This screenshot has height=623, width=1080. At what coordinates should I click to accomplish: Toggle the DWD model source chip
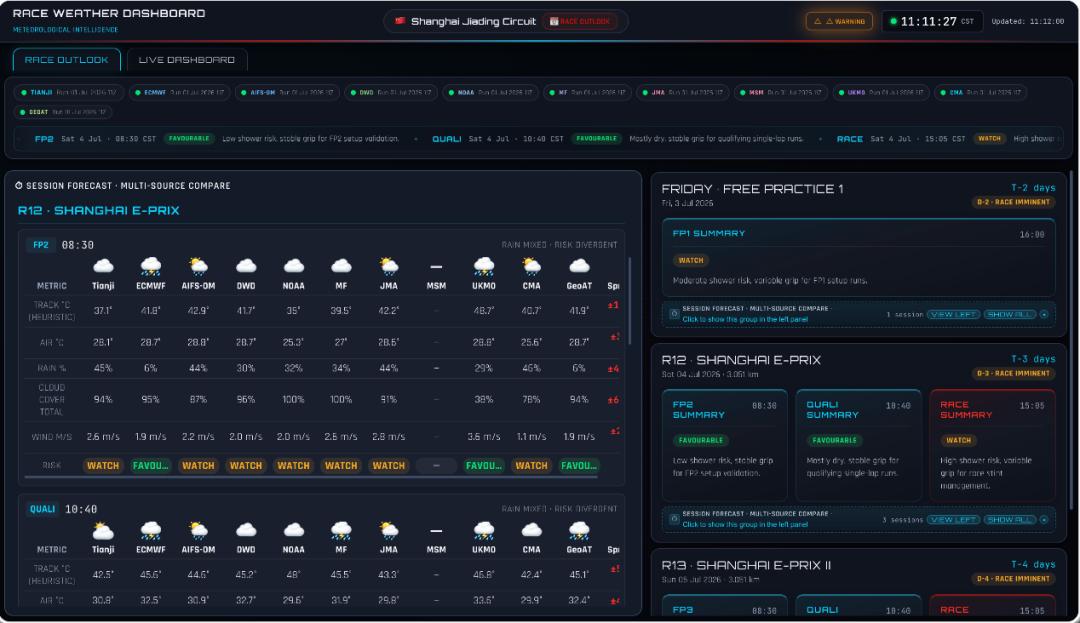pos(391,92)
